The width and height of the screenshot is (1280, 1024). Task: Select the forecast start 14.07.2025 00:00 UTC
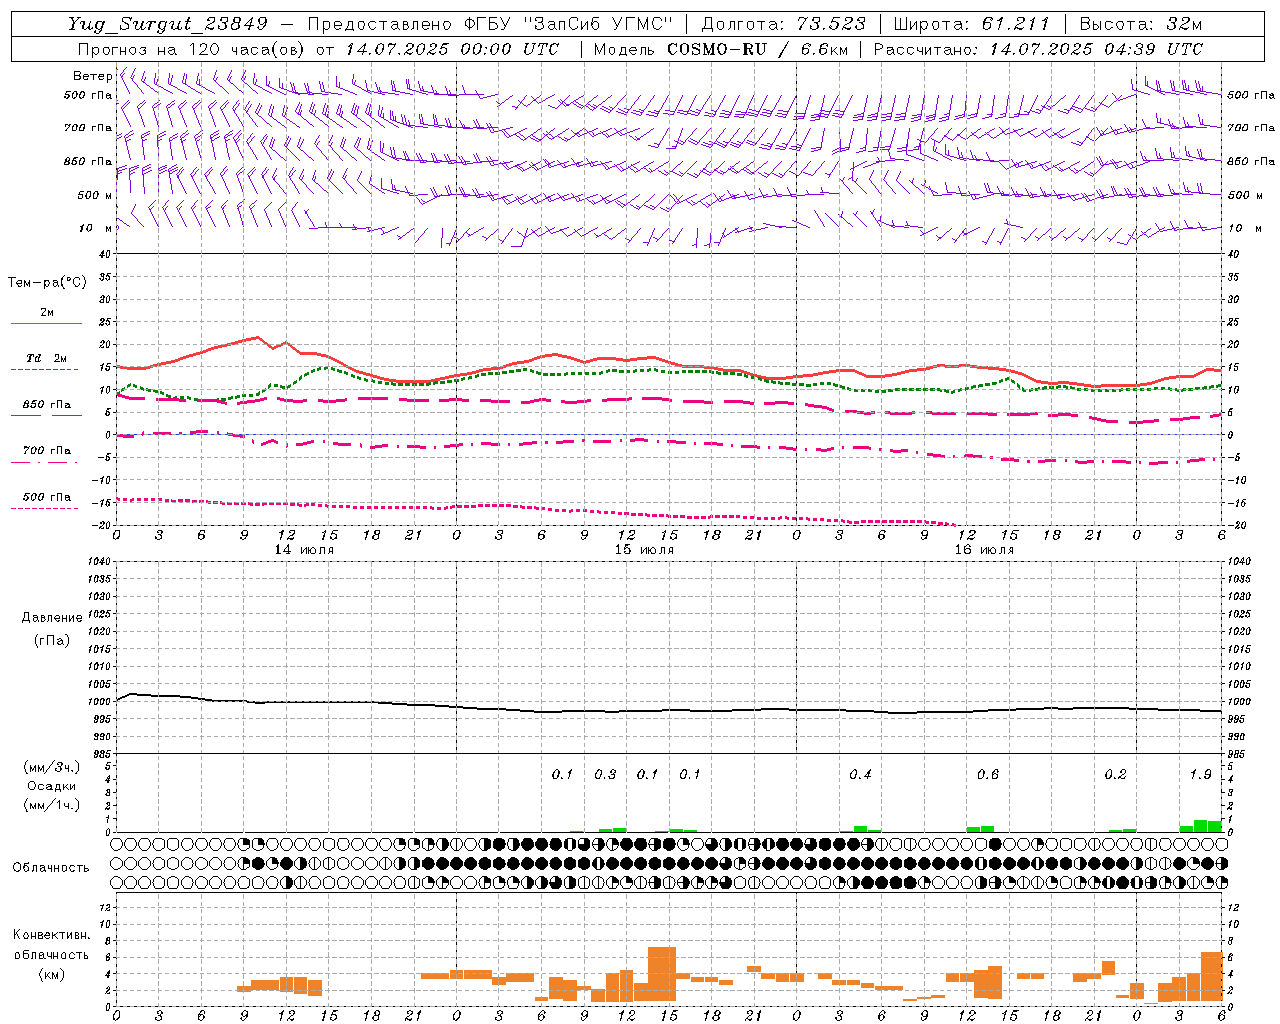[x=452, y=49]
